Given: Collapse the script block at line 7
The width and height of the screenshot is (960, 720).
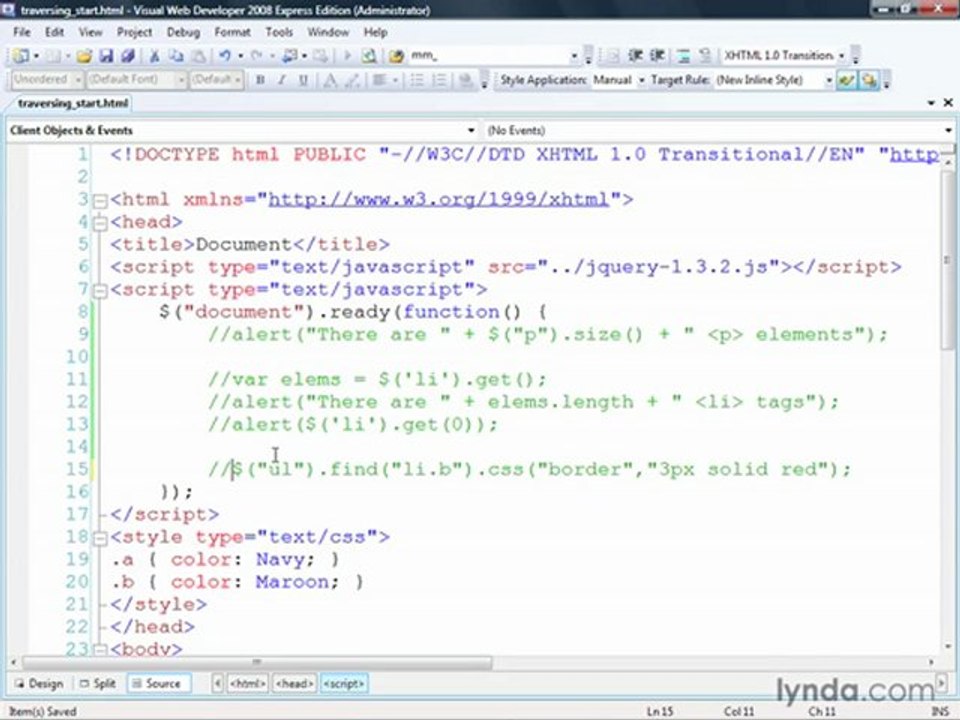Looking at the screenshot, I should [x=100, y=290].
